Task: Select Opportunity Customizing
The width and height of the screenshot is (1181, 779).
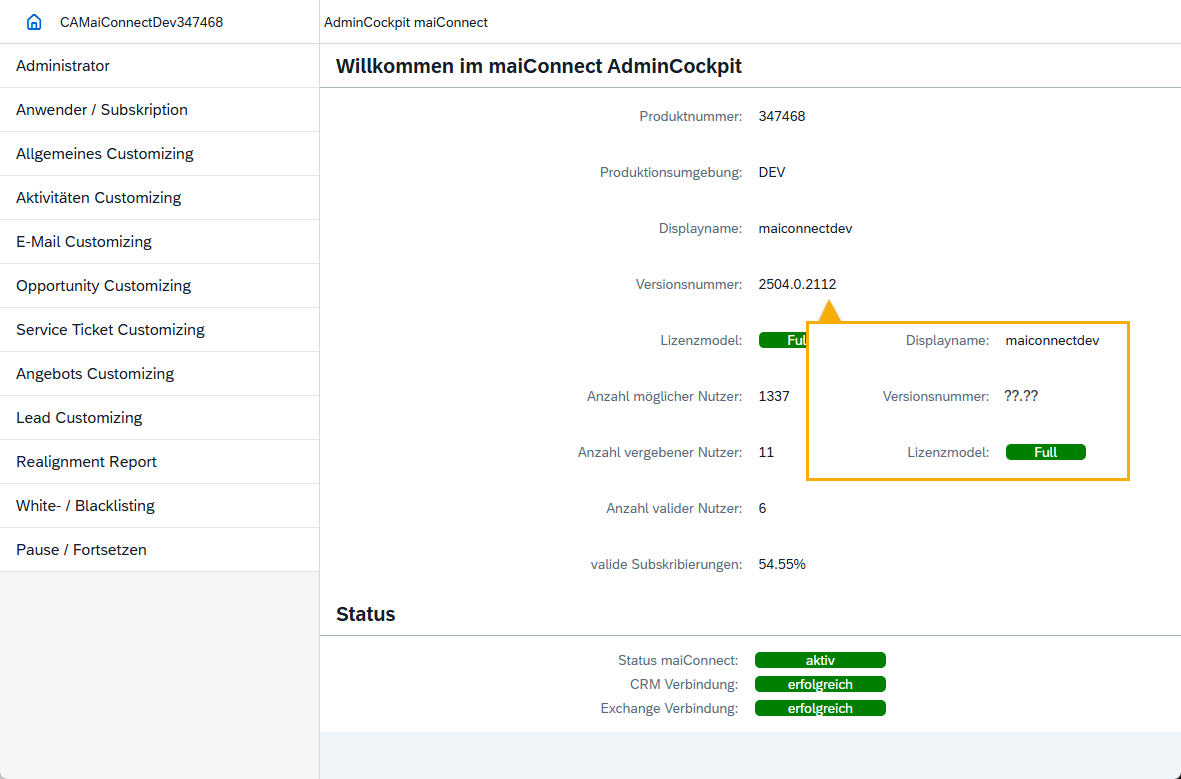Action: pos(103,286)
